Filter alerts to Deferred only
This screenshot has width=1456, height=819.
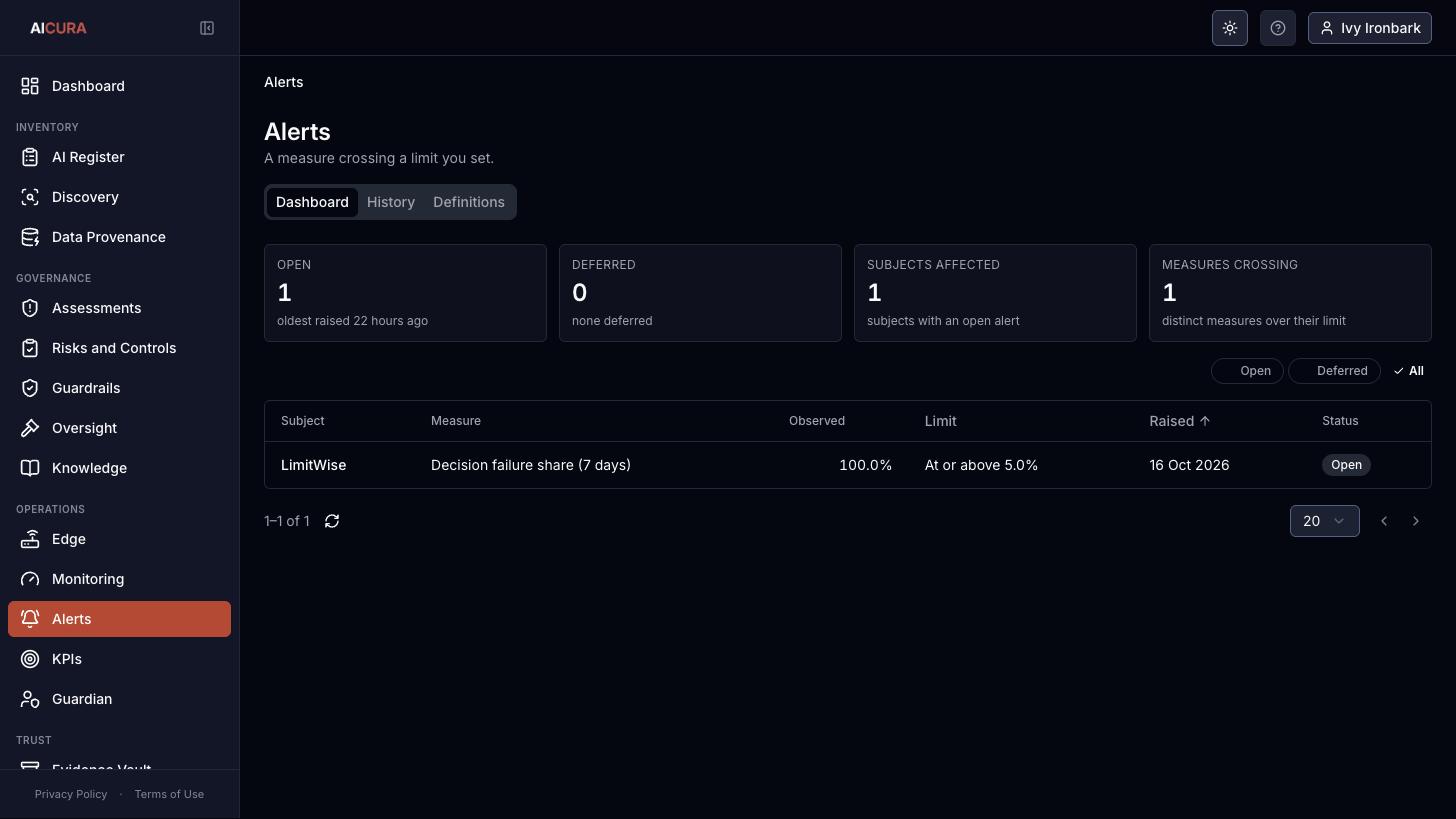click(x=1334, y=371)
